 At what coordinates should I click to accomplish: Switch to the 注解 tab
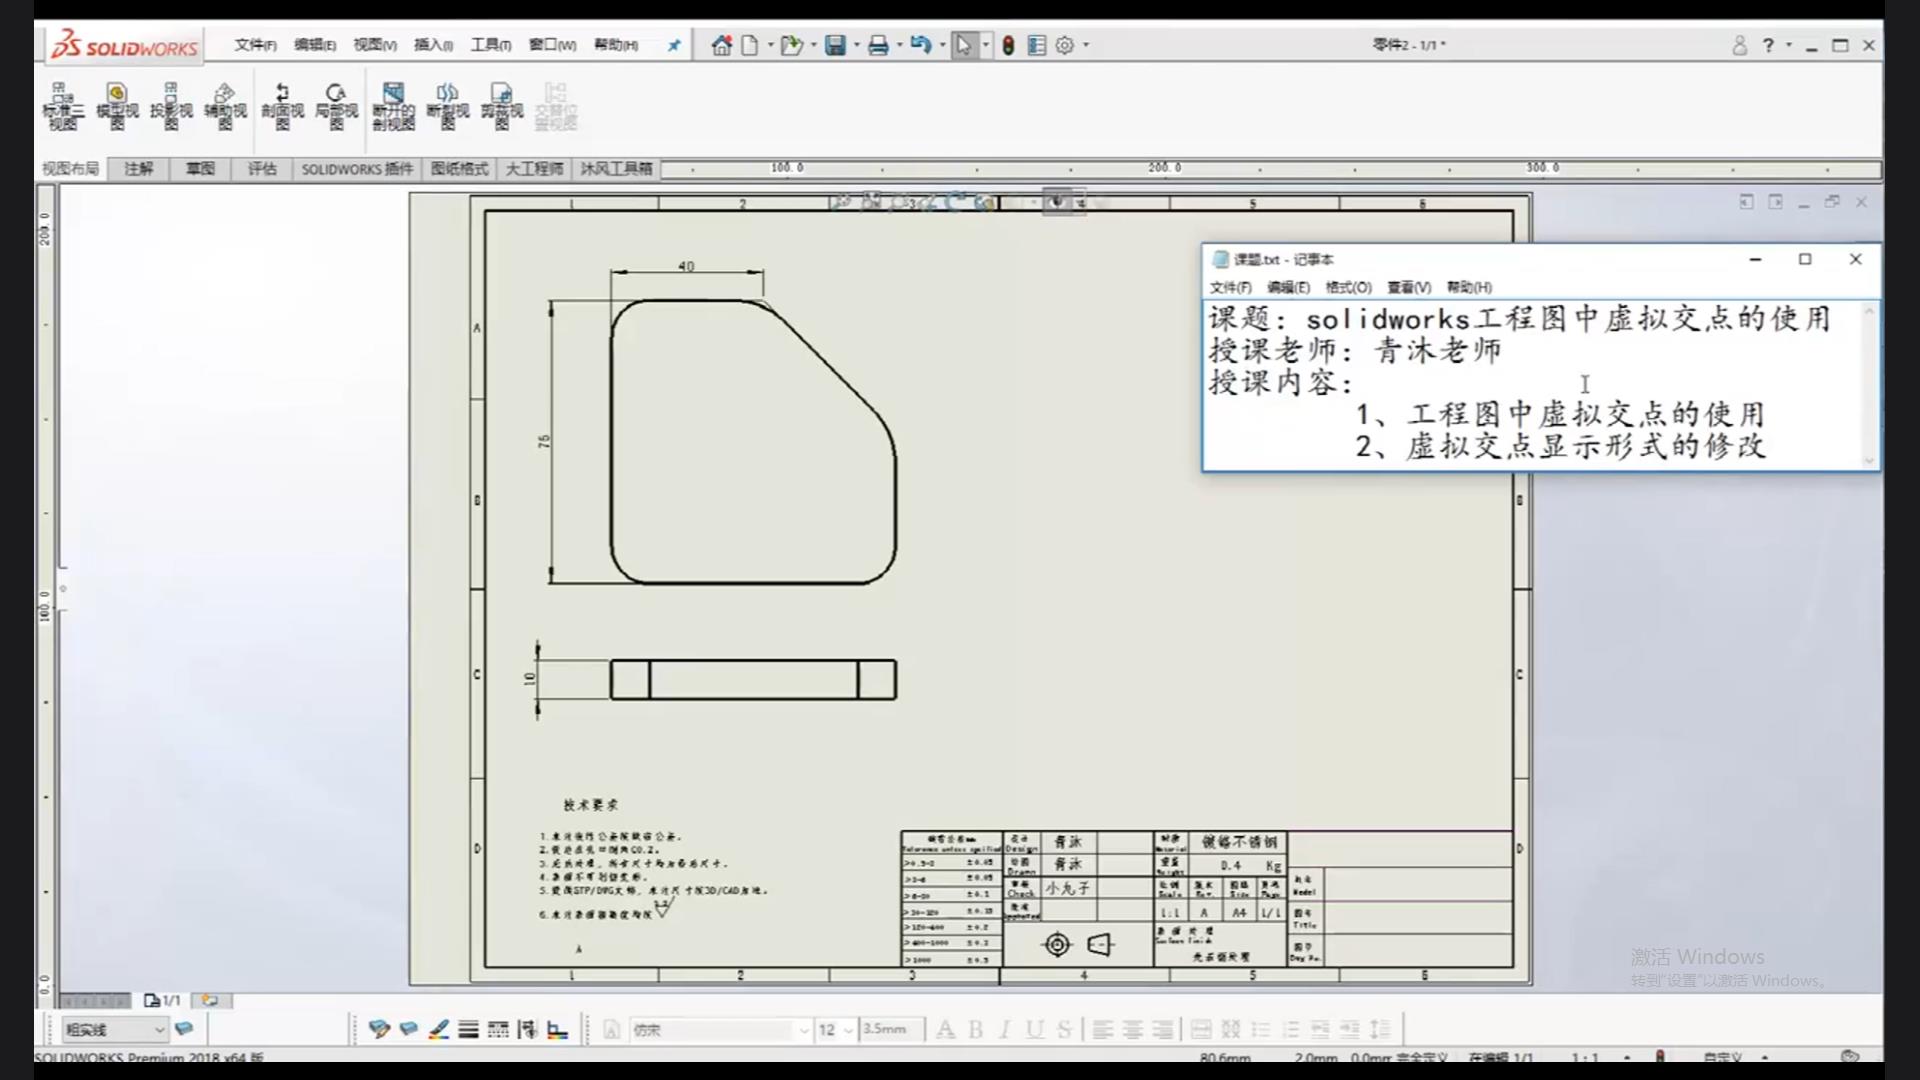tap(139, 169)
